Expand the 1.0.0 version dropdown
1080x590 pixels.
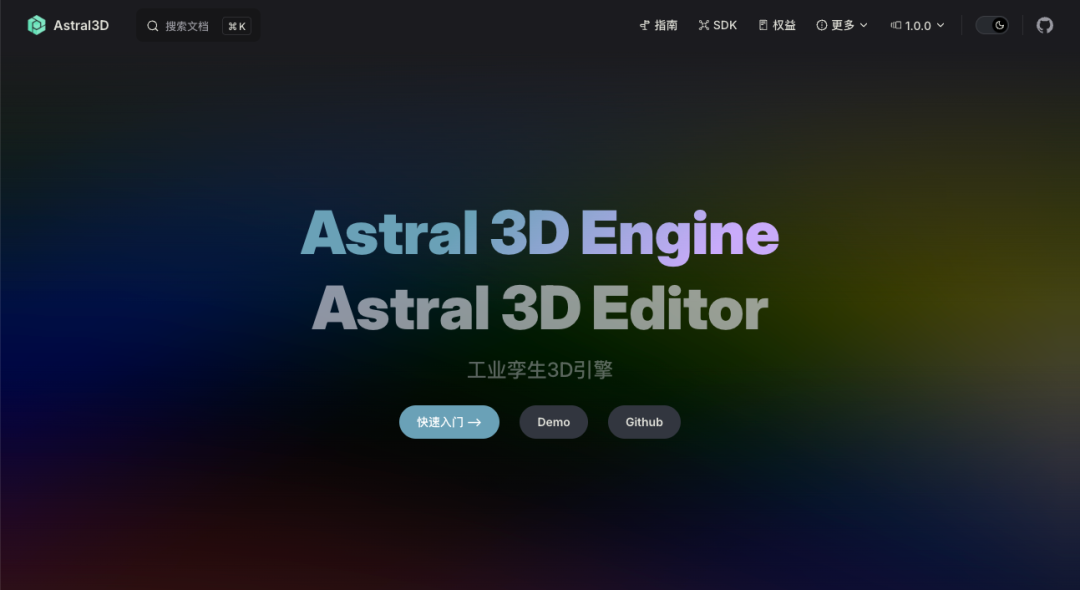tap(915, 24)
